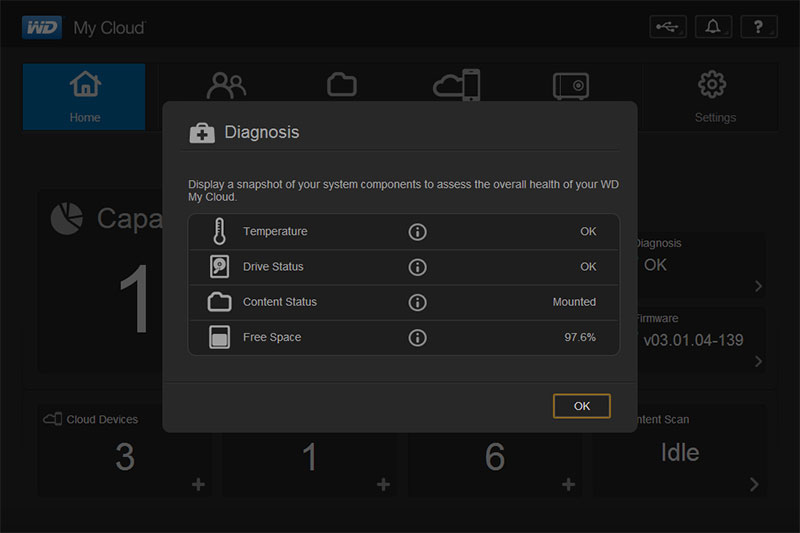Image resolution: width=800 pixels, height=533 pixels.
Task: Click the folder Content Status icon
Action: tap(219, 302)
